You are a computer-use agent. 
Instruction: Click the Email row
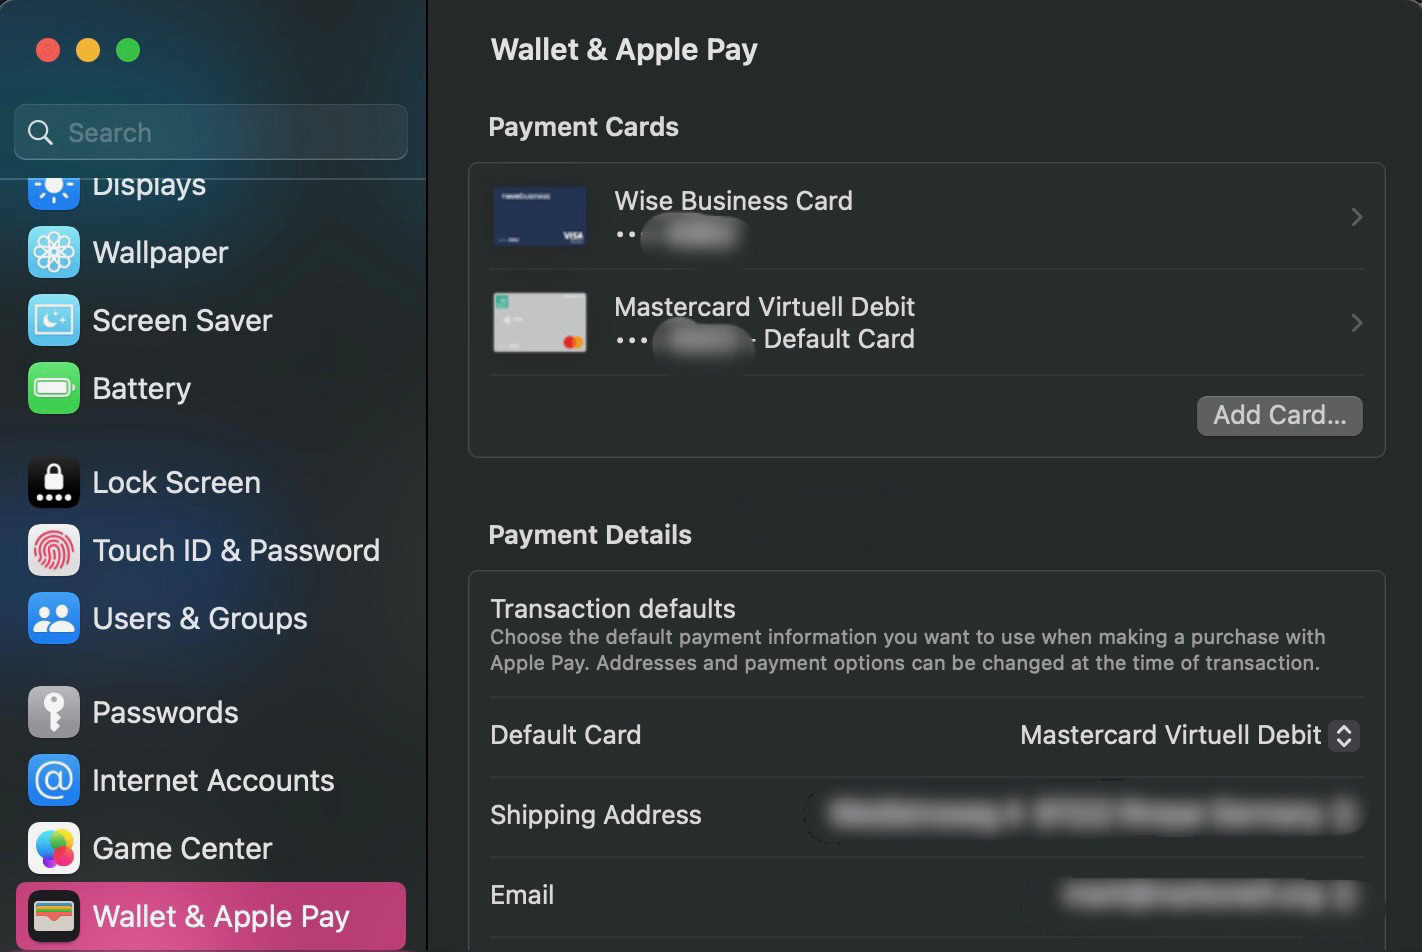click(x=925, y=895)
